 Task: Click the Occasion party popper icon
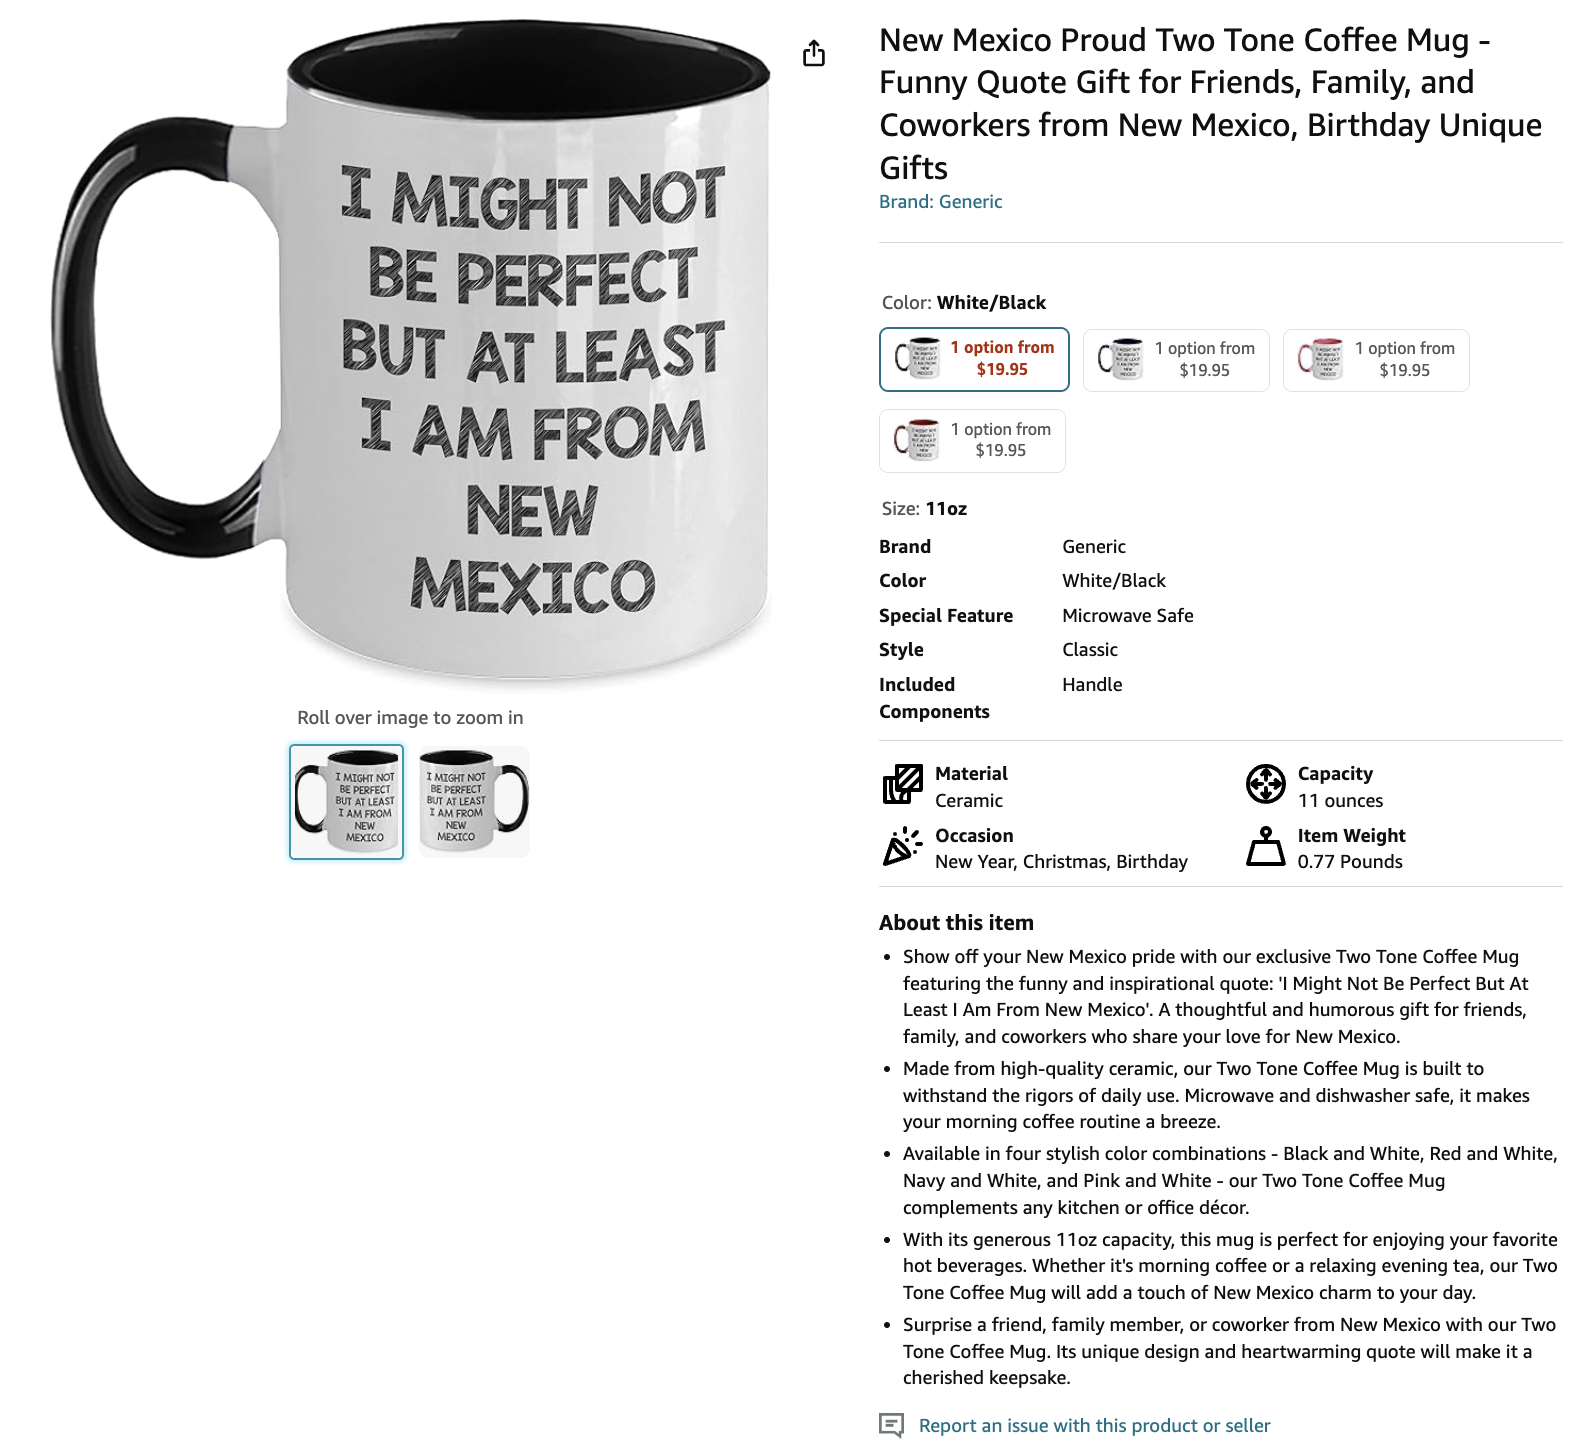click(902, 846)
